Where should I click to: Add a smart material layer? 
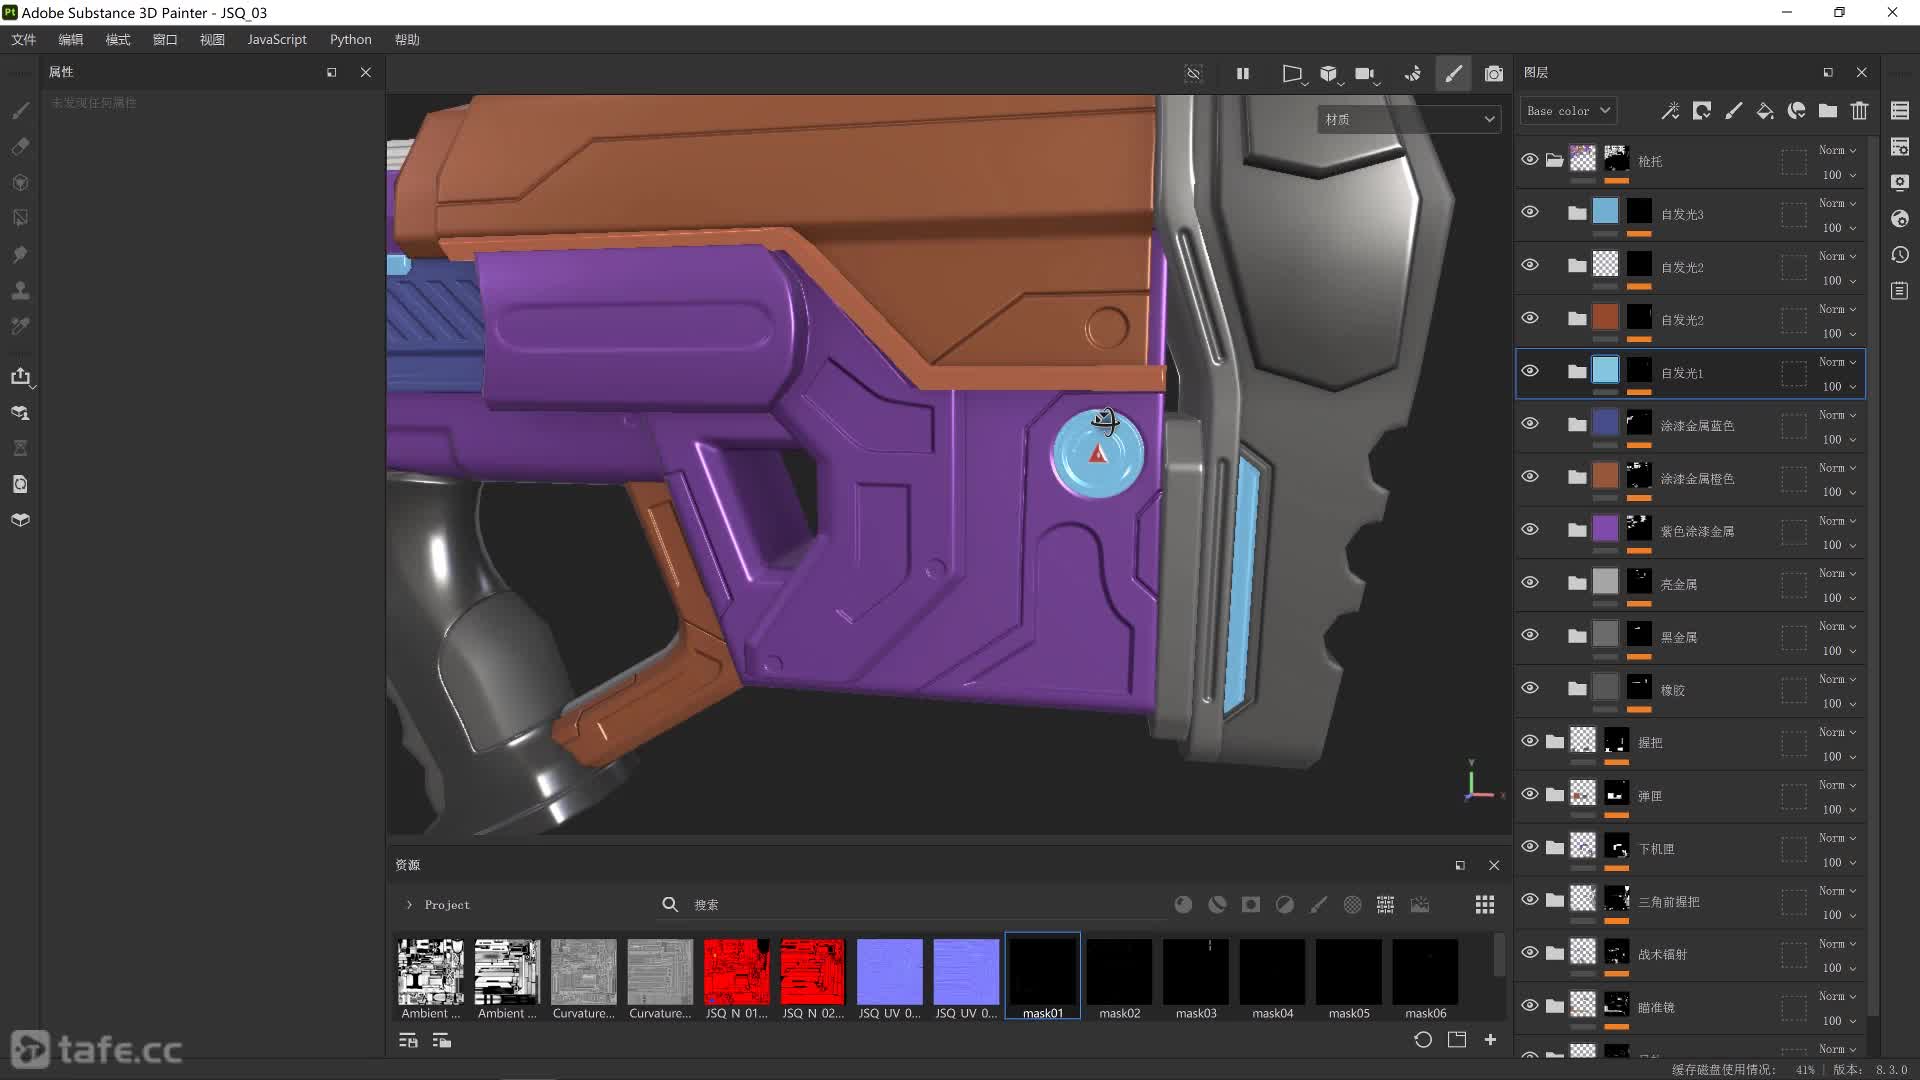tap(1797, 111)
